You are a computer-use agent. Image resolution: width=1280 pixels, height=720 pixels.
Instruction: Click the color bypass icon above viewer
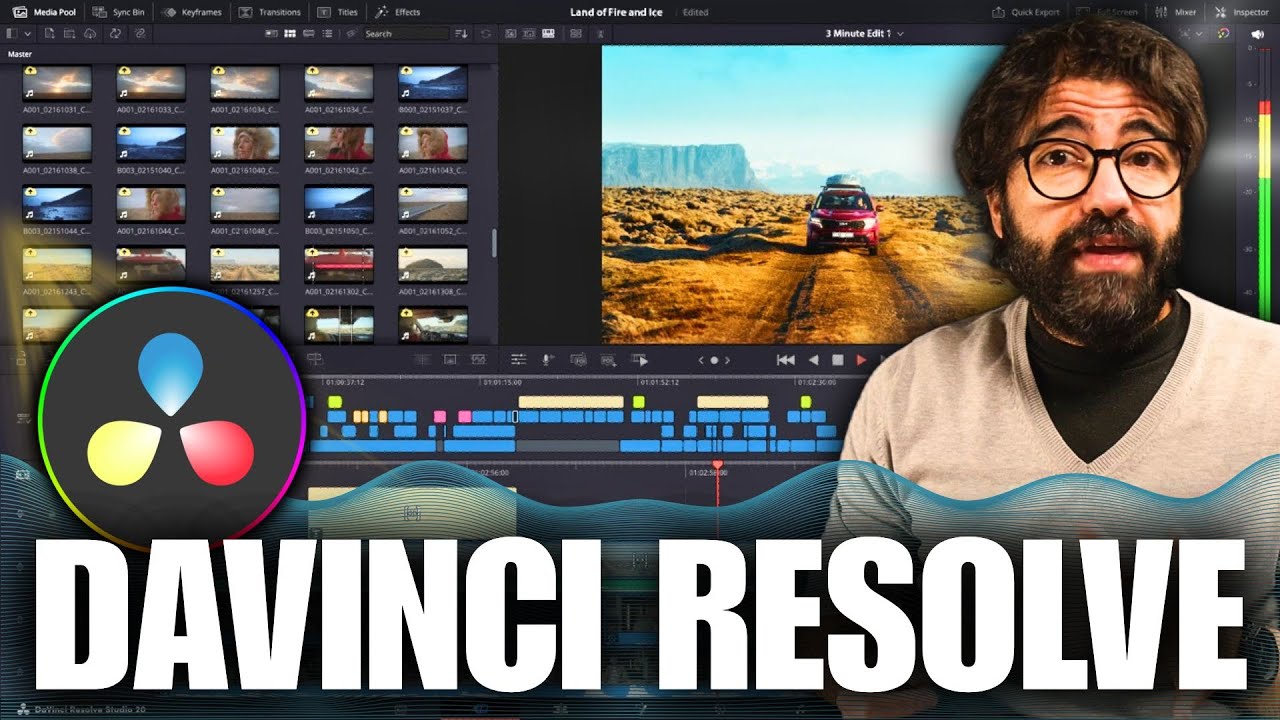1223,34
